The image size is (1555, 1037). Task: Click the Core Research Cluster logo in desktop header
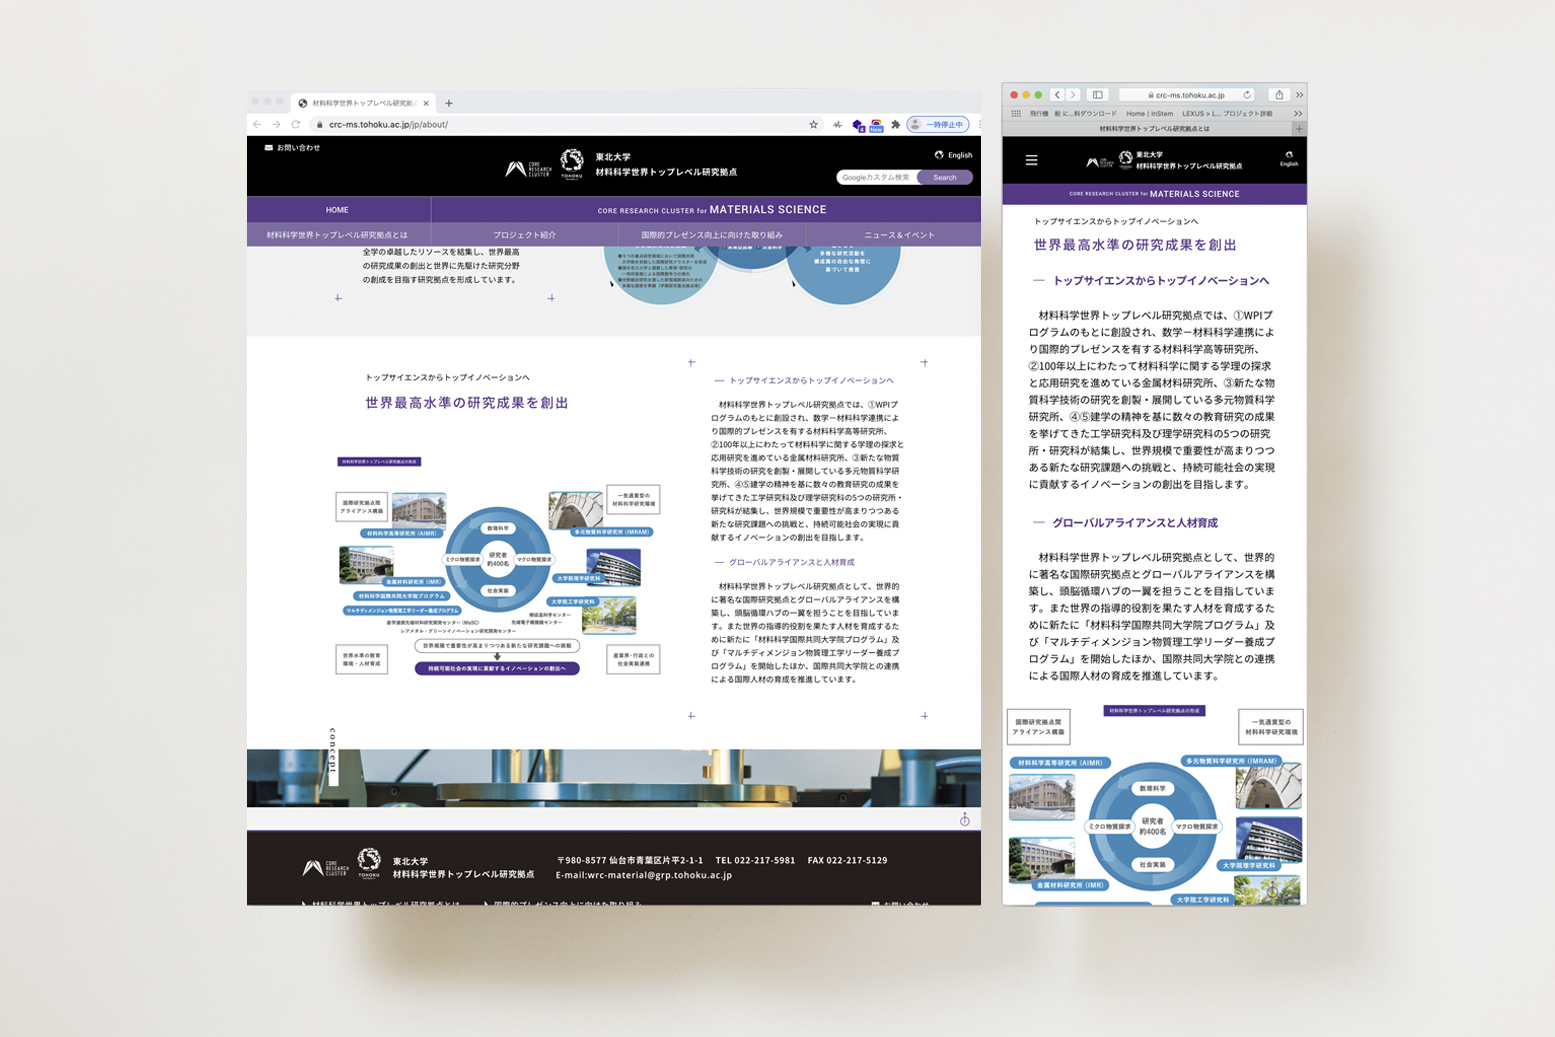tap(528, 169)
